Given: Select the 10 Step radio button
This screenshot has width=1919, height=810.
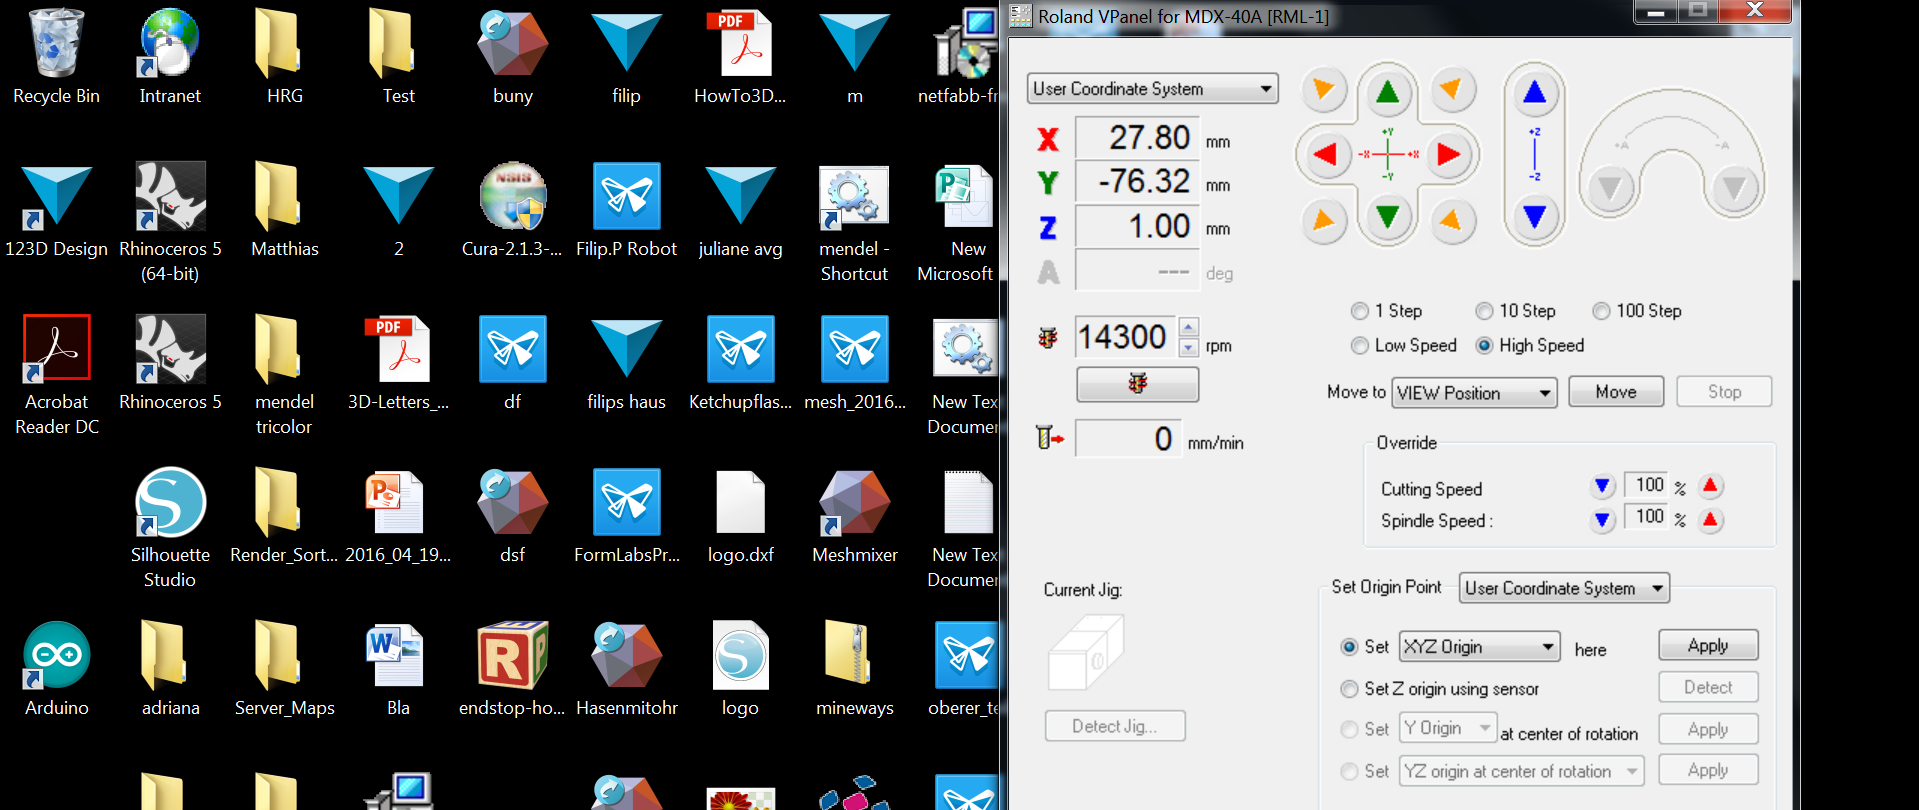Looking at the screenshot, I should (1484, 311).
